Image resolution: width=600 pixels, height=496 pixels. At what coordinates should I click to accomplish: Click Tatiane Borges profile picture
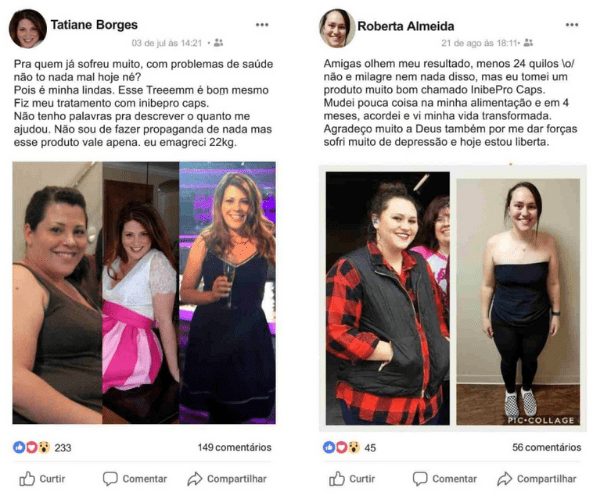pos(28,29)
